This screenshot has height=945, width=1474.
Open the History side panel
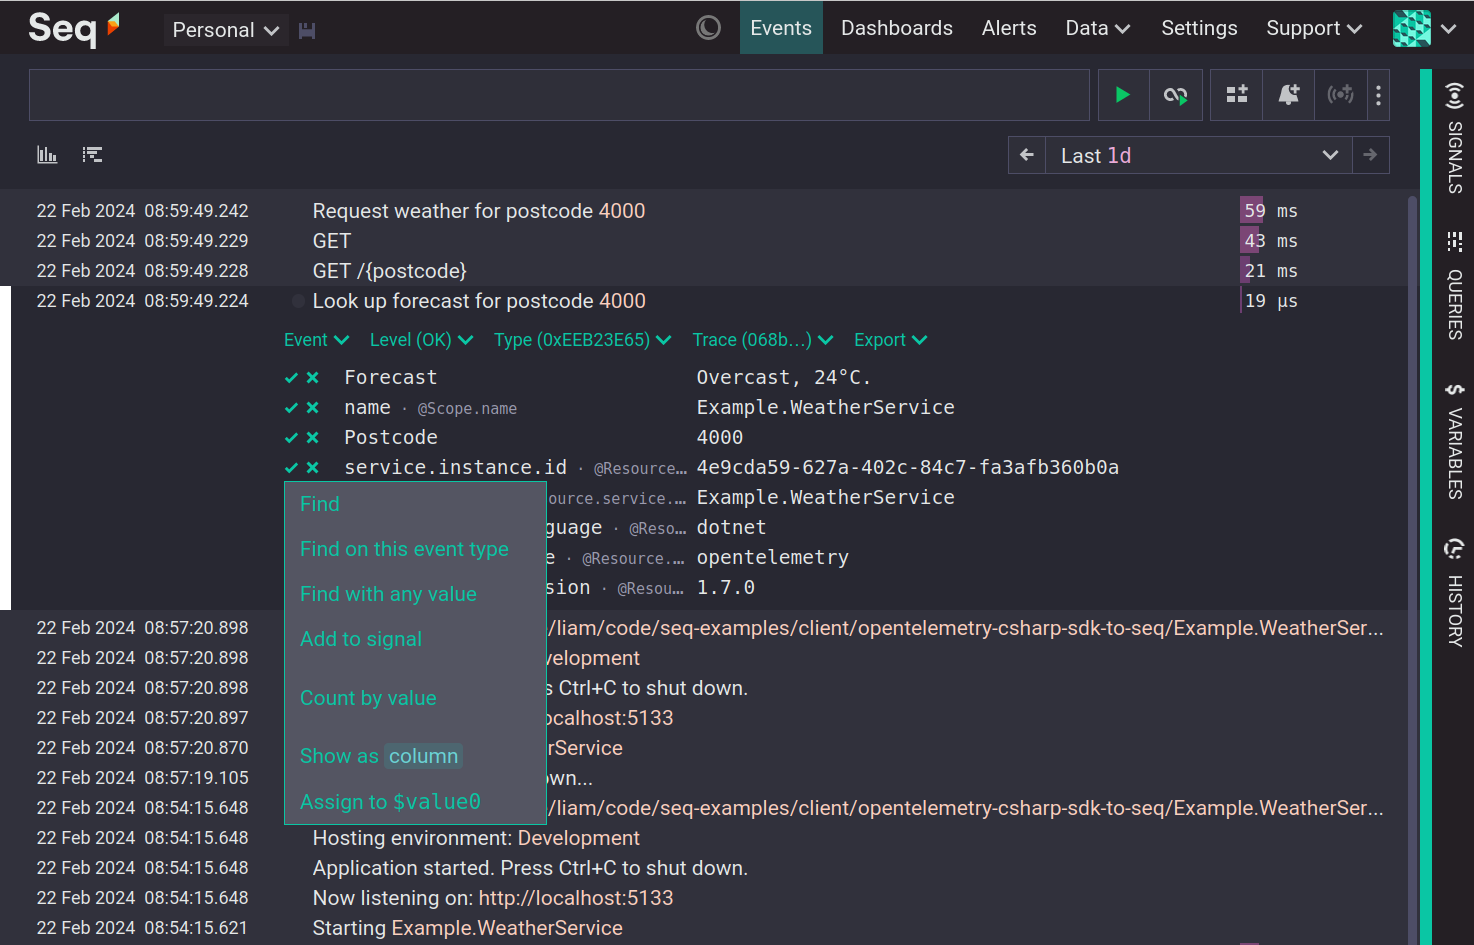(x=1454, y=593)
